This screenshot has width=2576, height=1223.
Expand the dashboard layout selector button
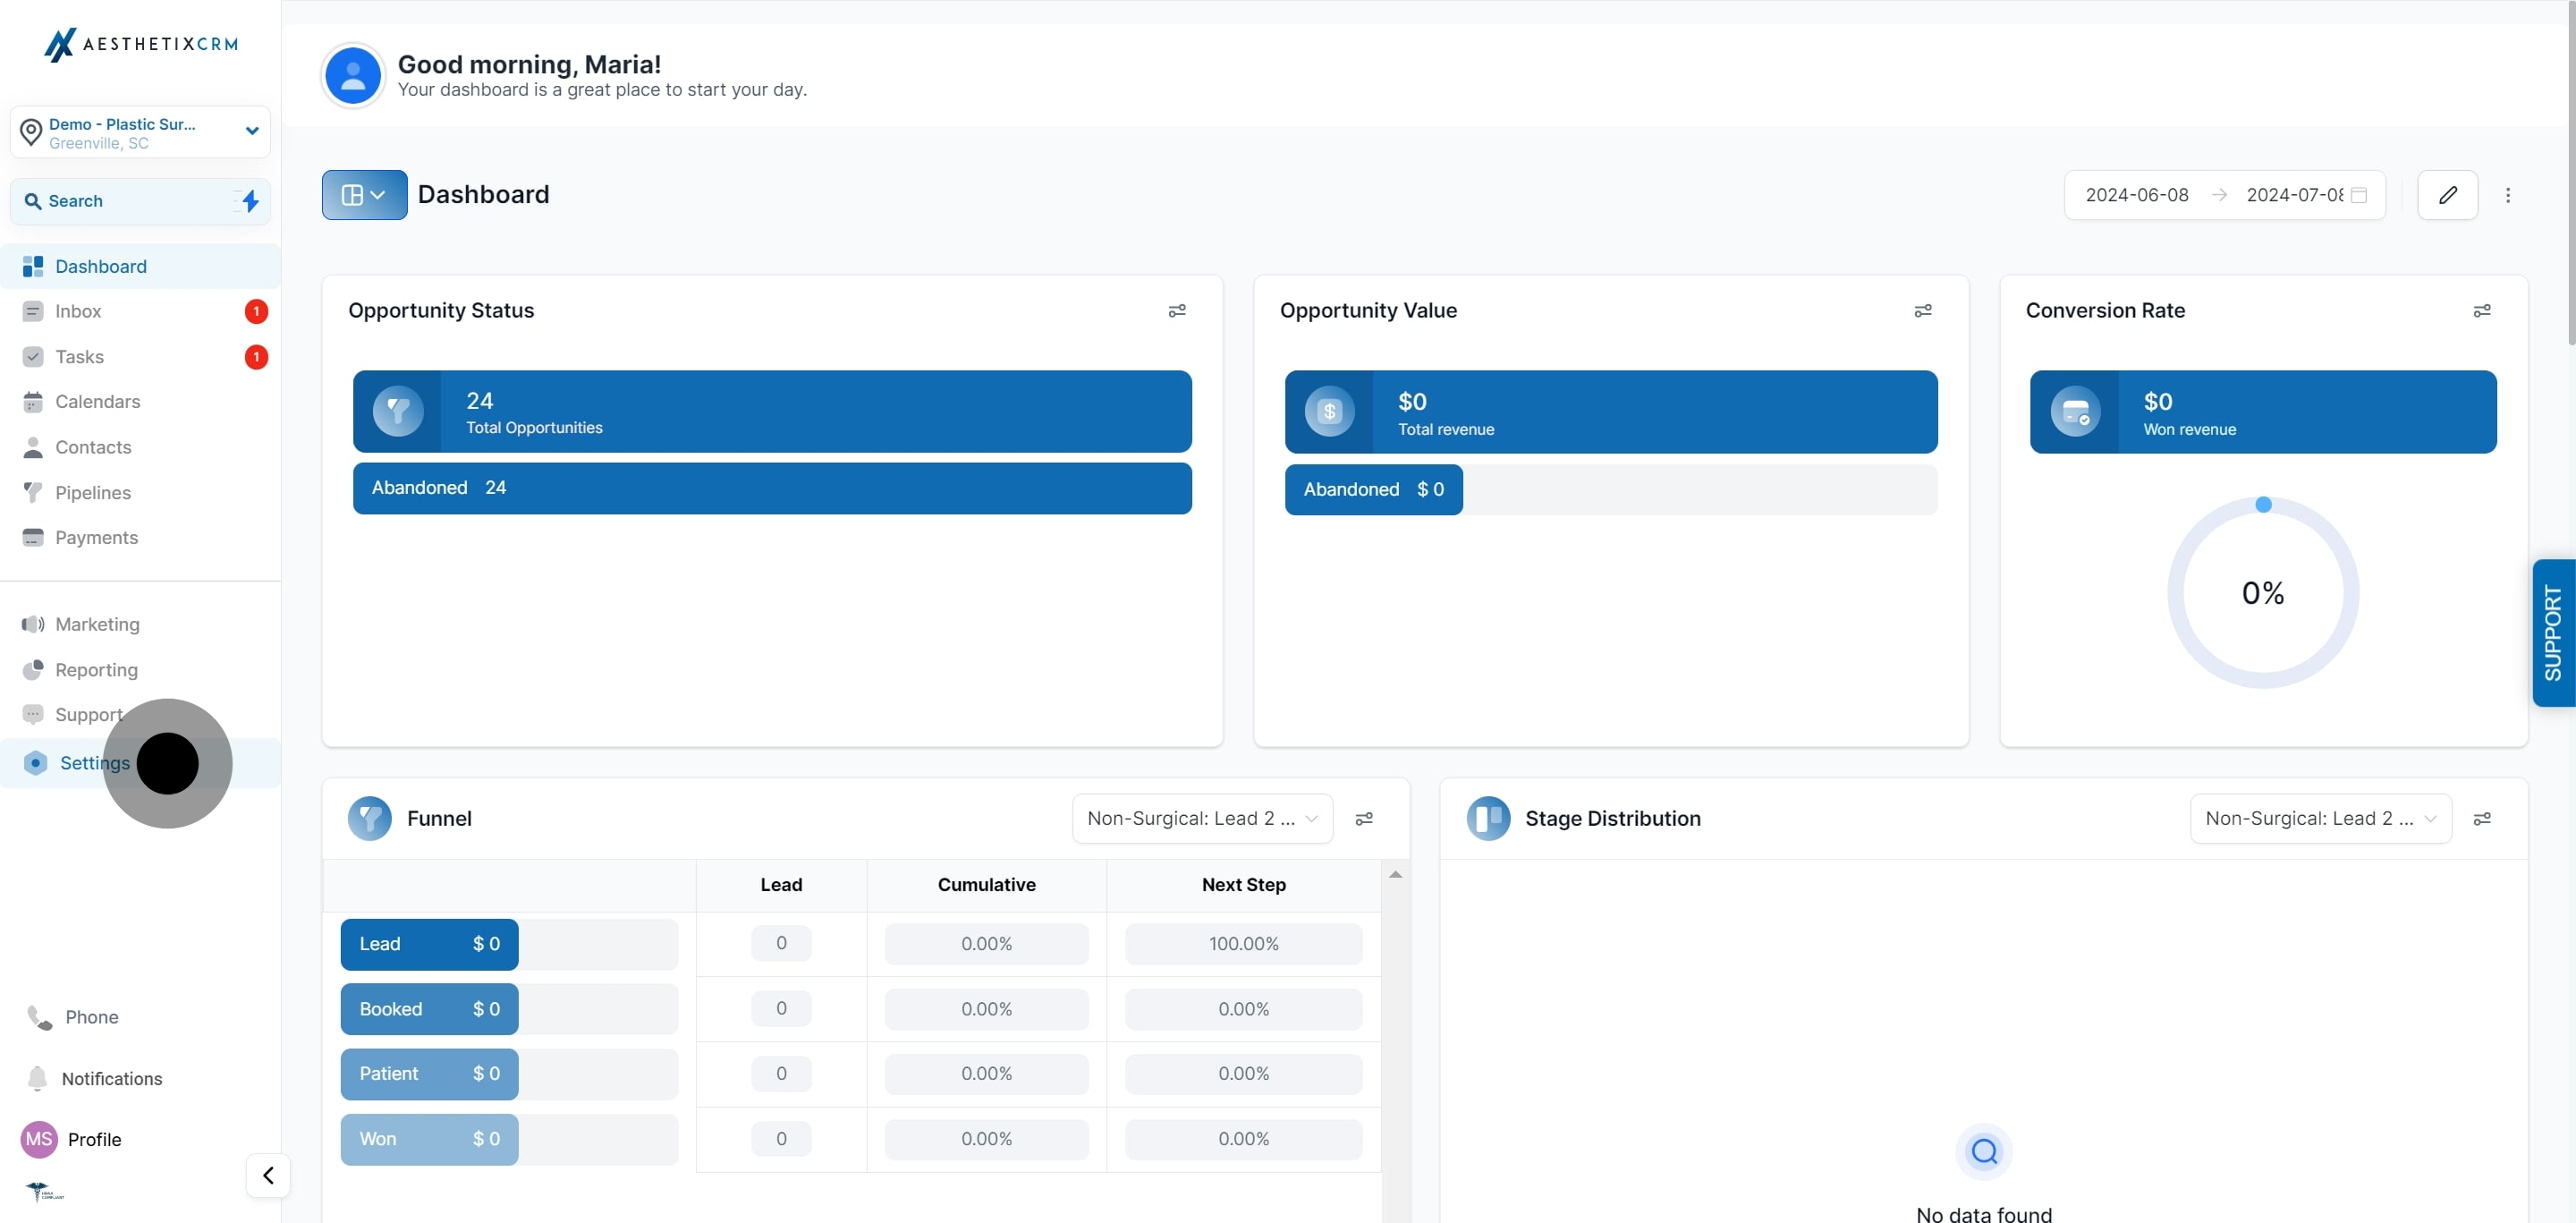(x=364, y=195)
